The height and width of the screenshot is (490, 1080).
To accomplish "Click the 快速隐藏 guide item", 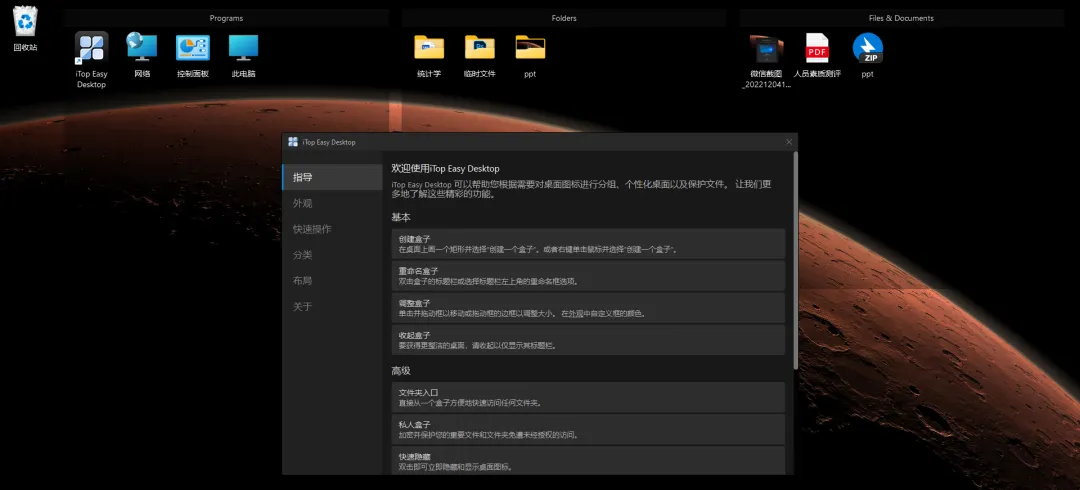I will (x=588, y=460).
